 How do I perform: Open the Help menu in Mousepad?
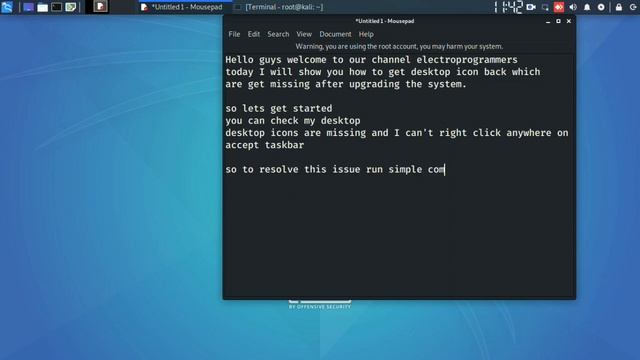click(366, 34)
